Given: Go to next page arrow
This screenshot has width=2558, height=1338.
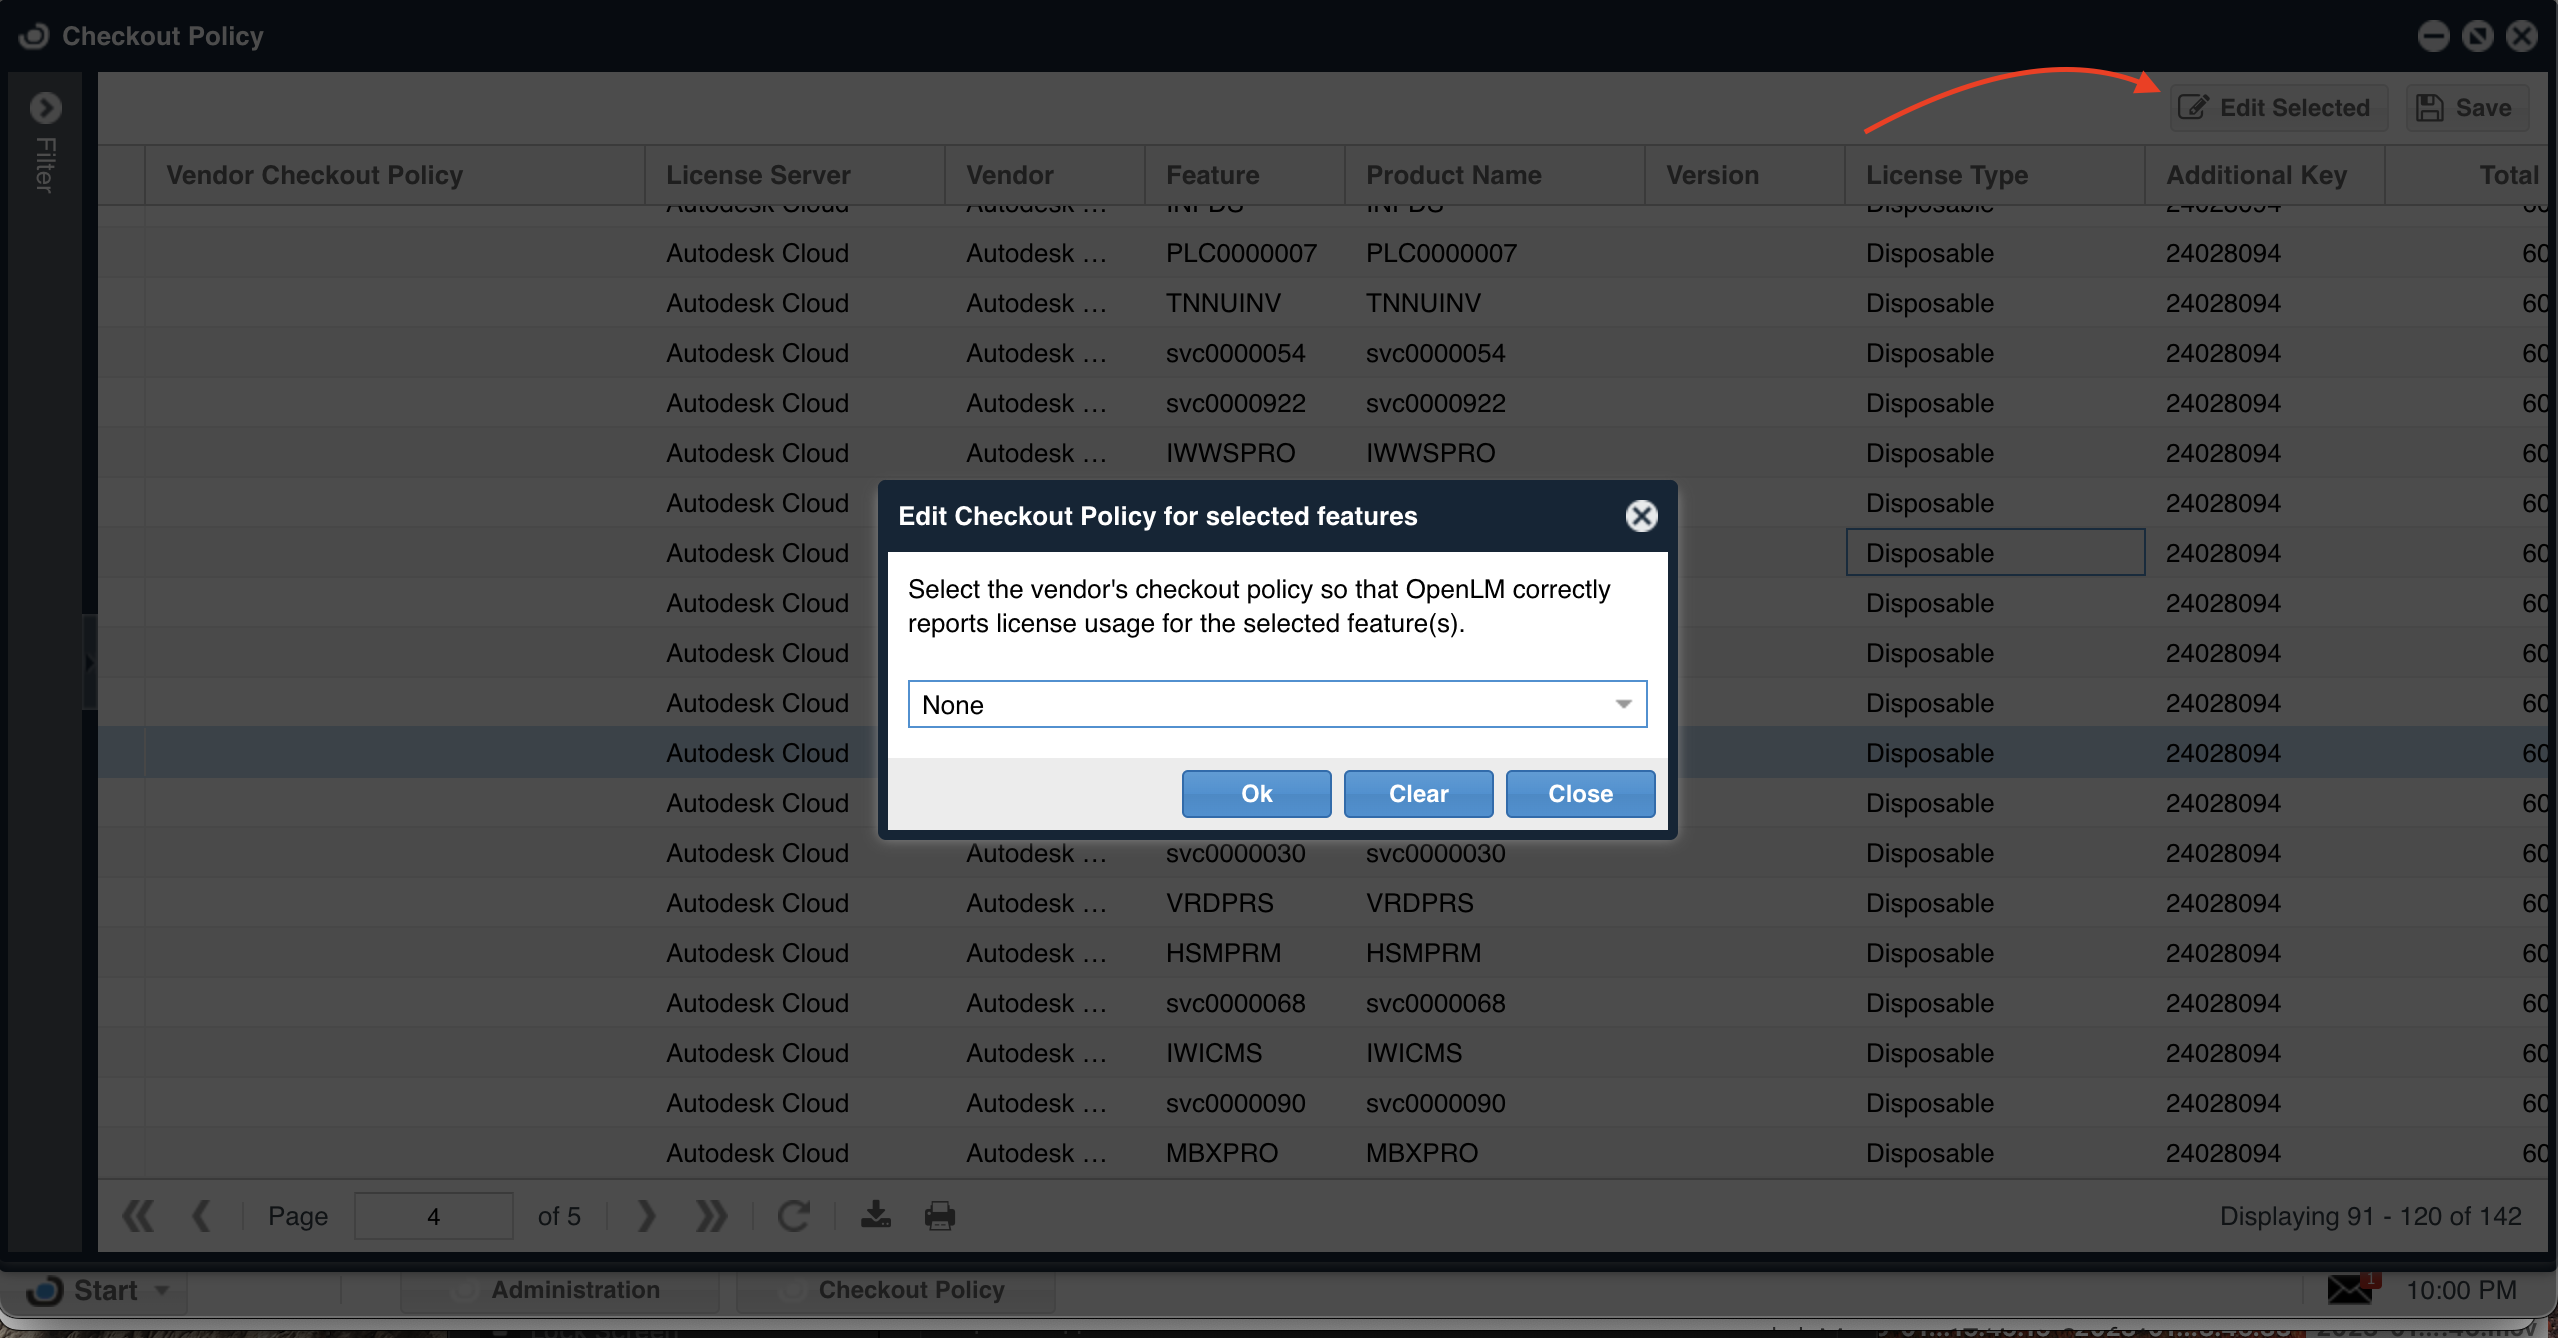Looking at the screenshot, I should coord(646,1216).
